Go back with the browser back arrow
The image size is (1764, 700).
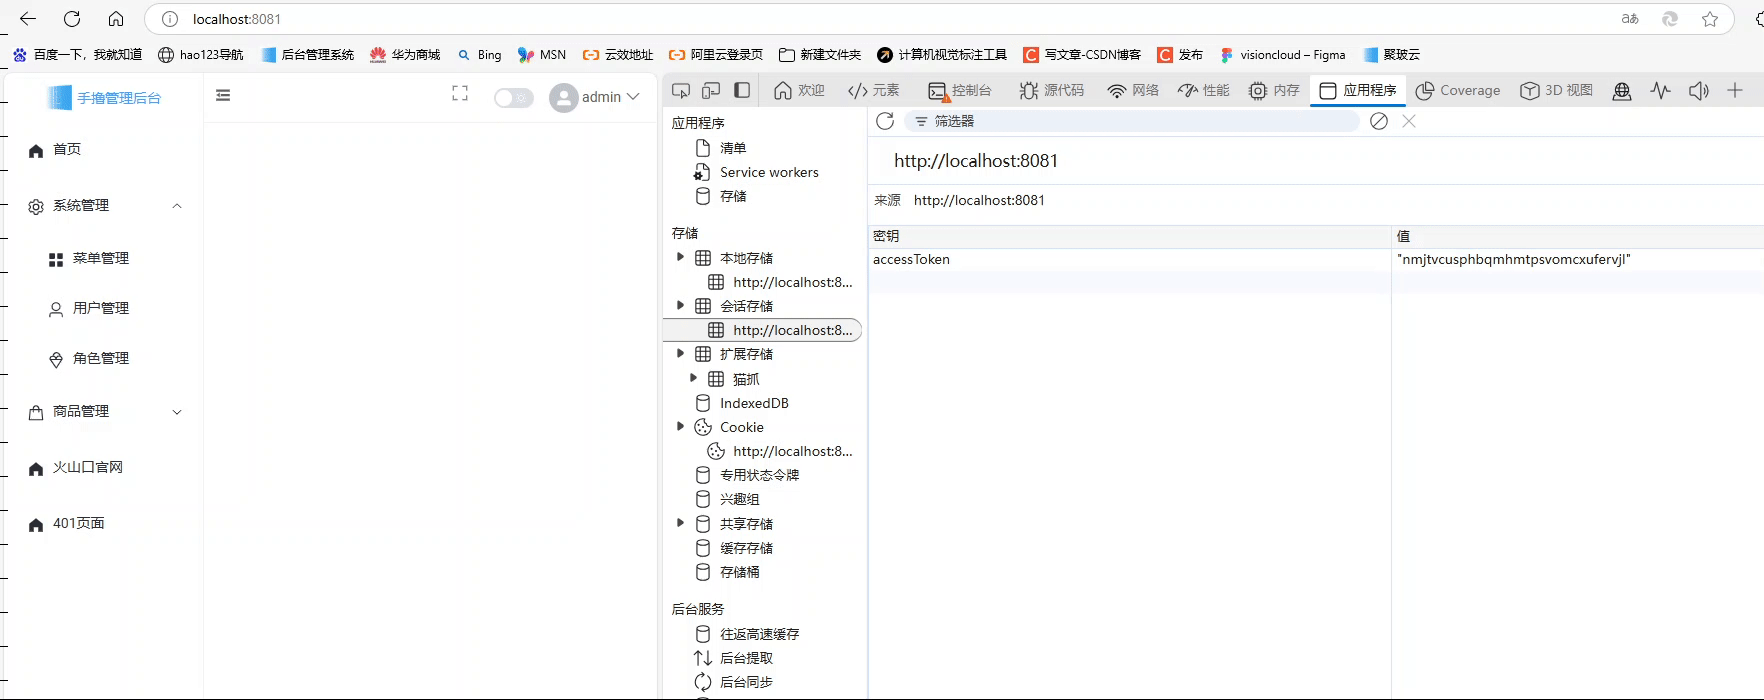pyautogui.click(x=28, y=19)
